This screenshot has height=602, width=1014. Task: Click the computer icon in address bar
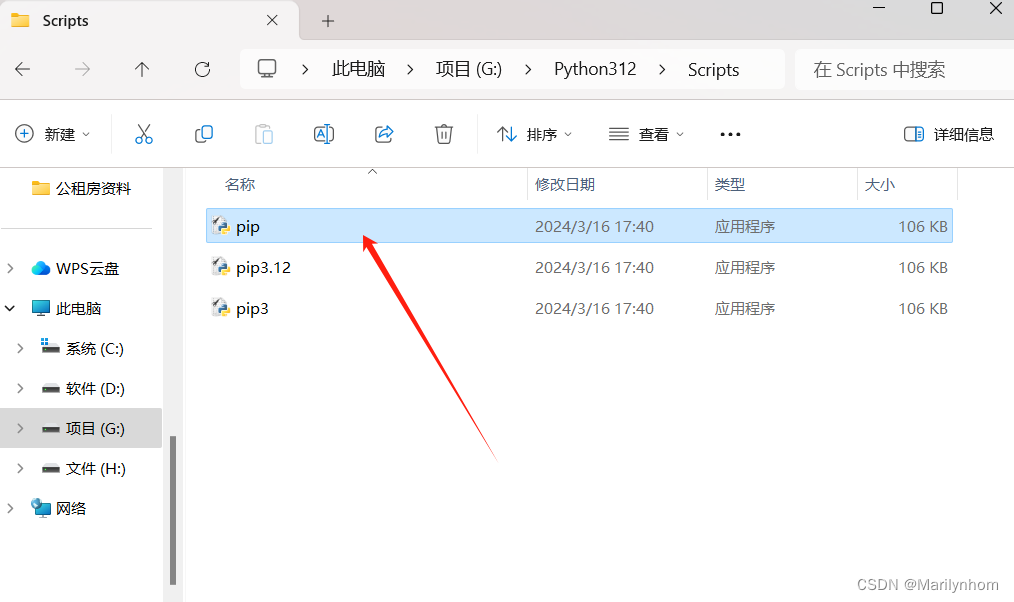(267, 69)
